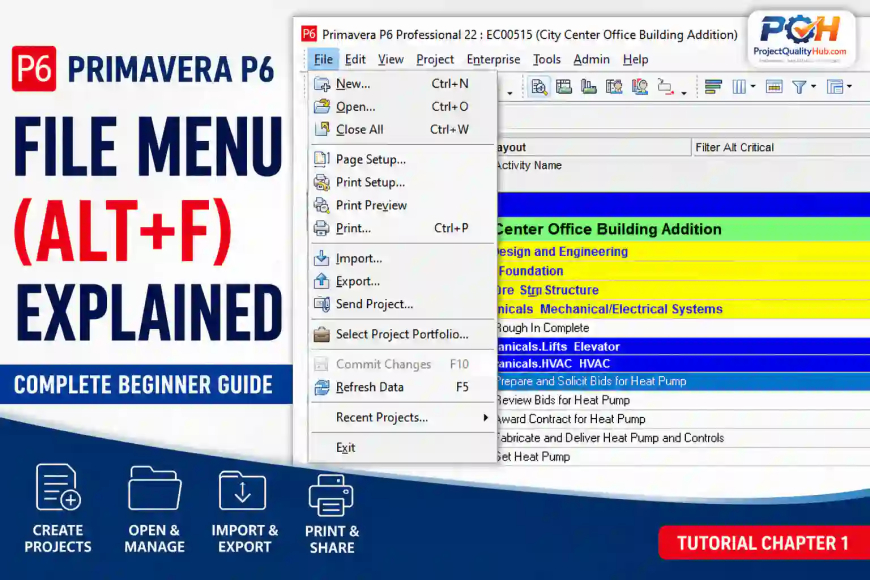Select the Set Heat Pump activity
This screenshot has width=870, height=580.
[683, 457]
